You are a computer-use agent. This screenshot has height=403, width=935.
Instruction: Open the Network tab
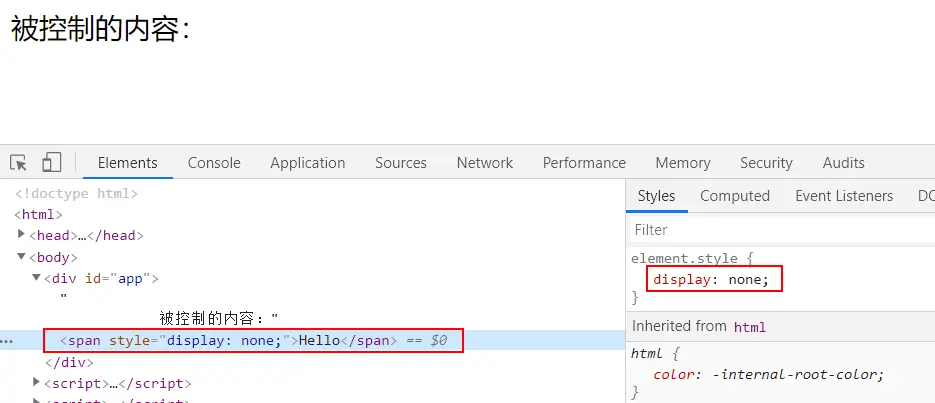[x=485, y=163]
